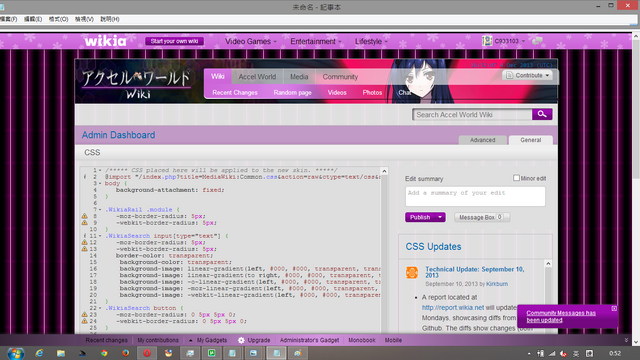The height and width of the screenshot is (360, 640).
Task: Open the Publish button dropdown arrow
Action: (x=440, y=217)
